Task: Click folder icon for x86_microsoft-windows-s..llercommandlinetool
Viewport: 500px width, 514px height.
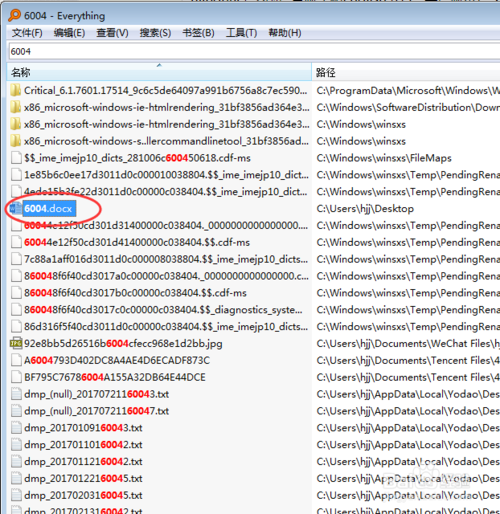Action: coord(16,141)
